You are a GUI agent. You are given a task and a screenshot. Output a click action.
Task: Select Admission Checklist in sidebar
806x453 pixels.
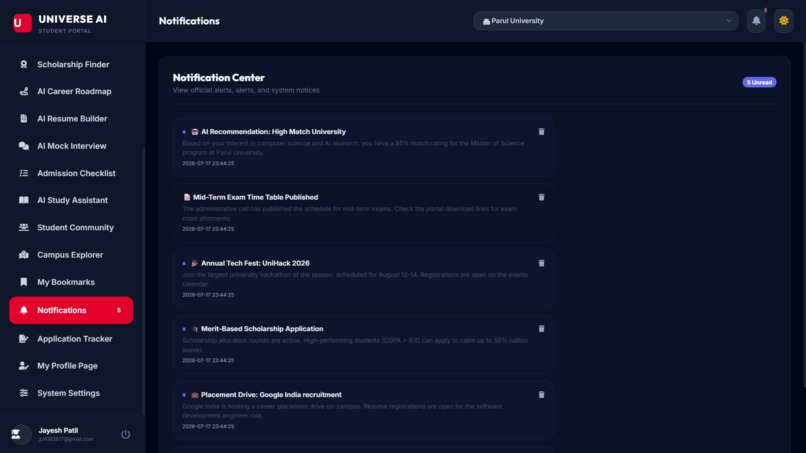pyautogui.click(x=71, y=173)
